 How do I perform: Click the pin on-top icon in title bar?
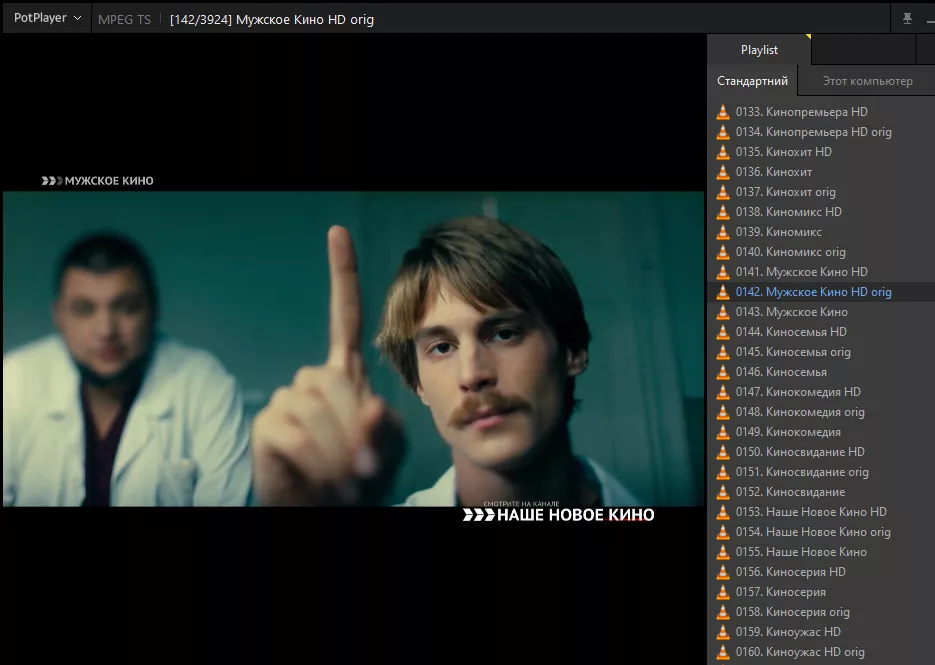[x=907, y=18]
